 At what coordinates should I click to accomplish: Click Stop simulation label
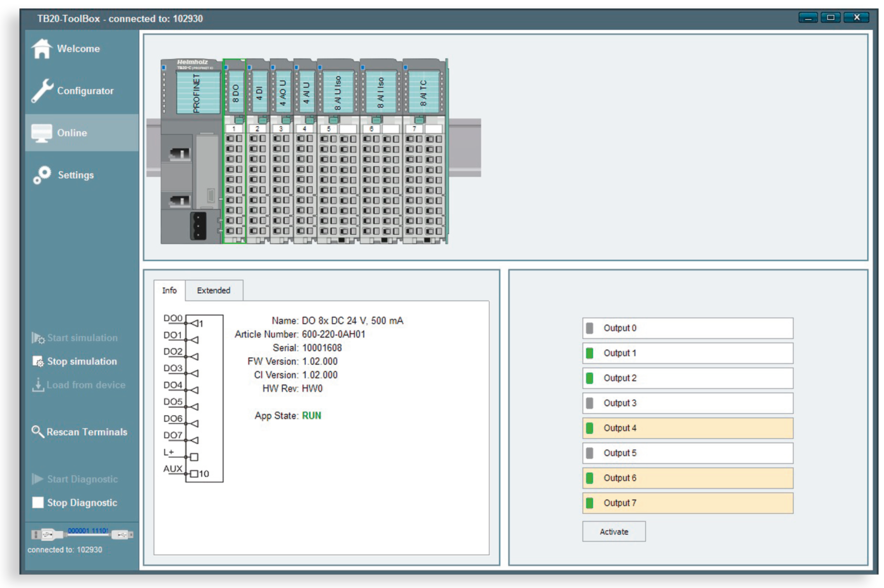[82, 361]
